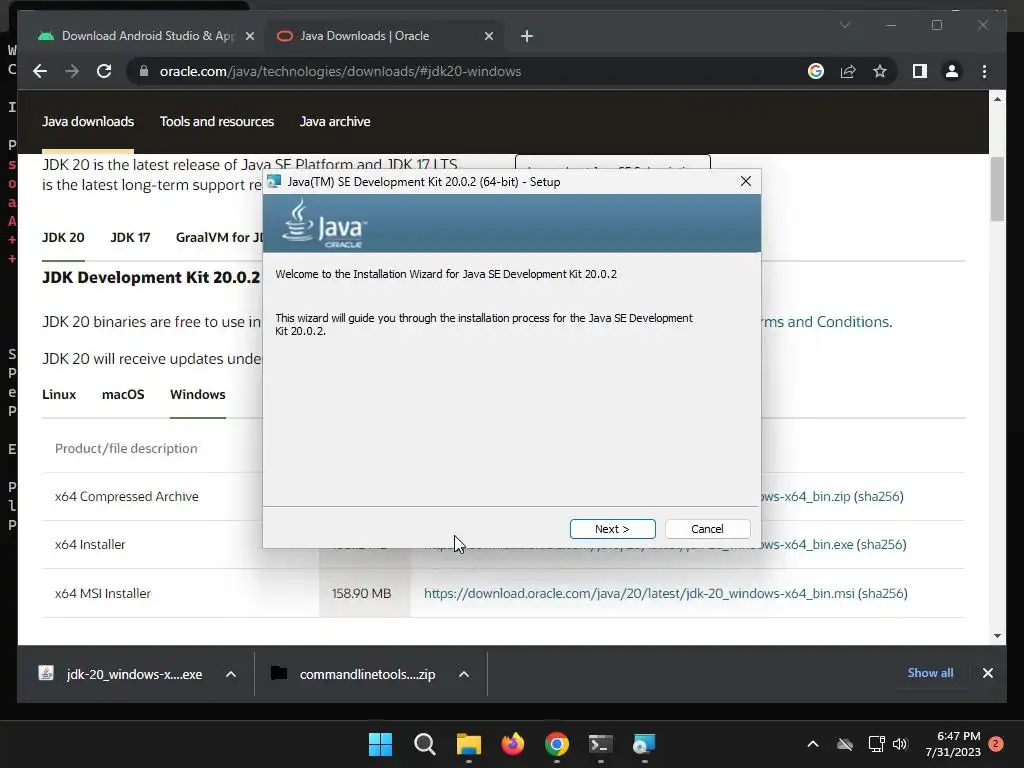Screen dimensions: 1024x768
Task: Click the Terms and Conditions link text
Action: click(825, 322)
